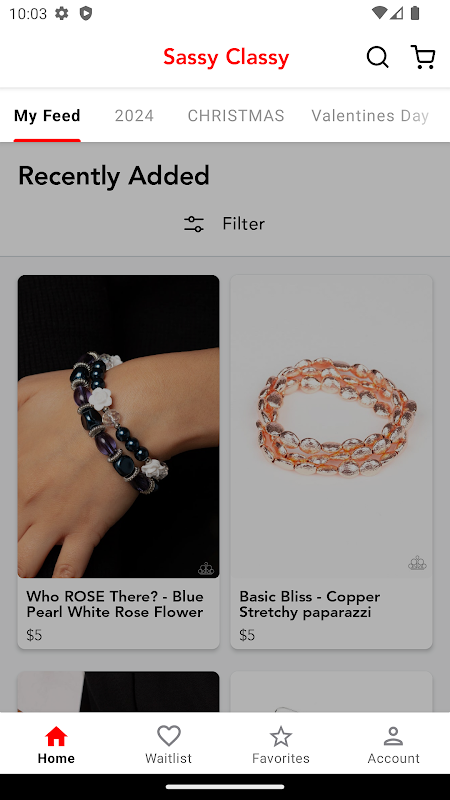
Task: Tap the Filter sliders icon
Action: tap(194, 224)
